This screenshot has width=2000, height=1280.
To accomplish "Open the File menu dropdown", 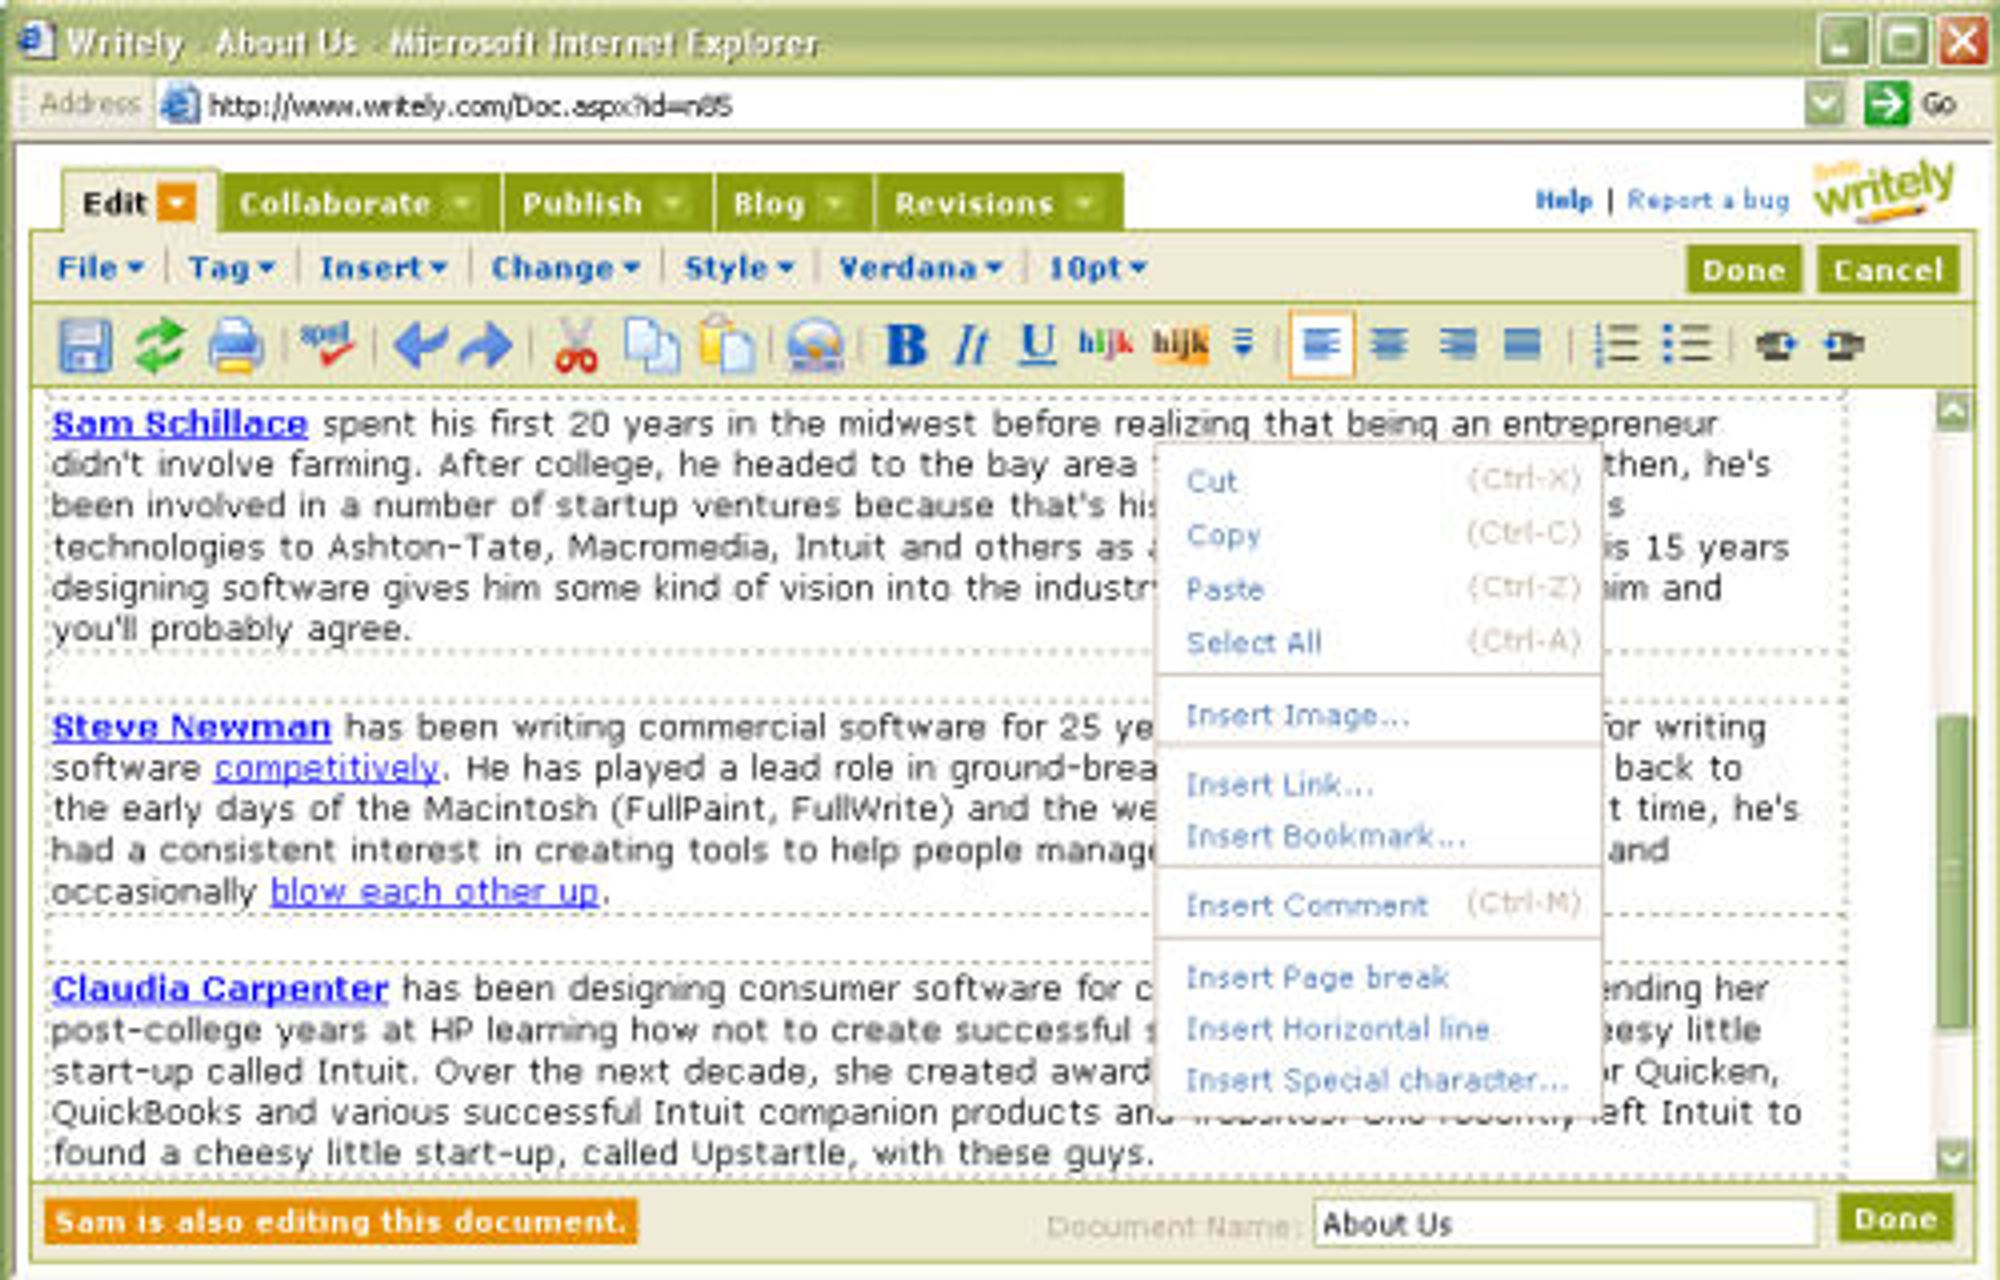I will [100, 268].
